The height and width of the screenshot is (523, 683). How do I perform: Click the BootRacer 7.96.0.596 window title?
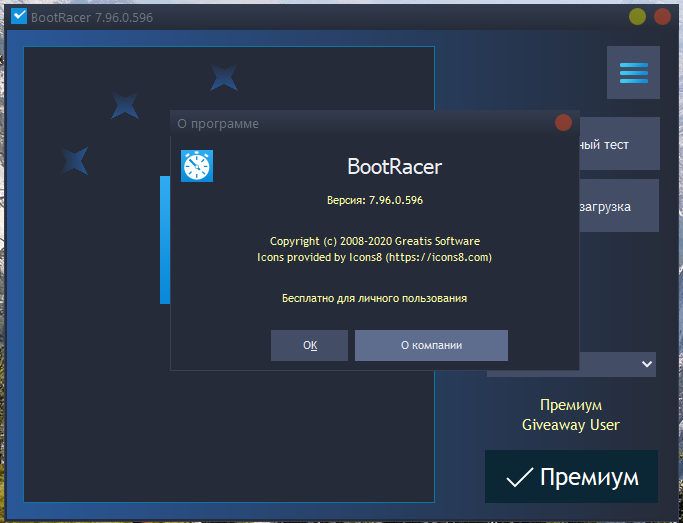pos(92,17)
